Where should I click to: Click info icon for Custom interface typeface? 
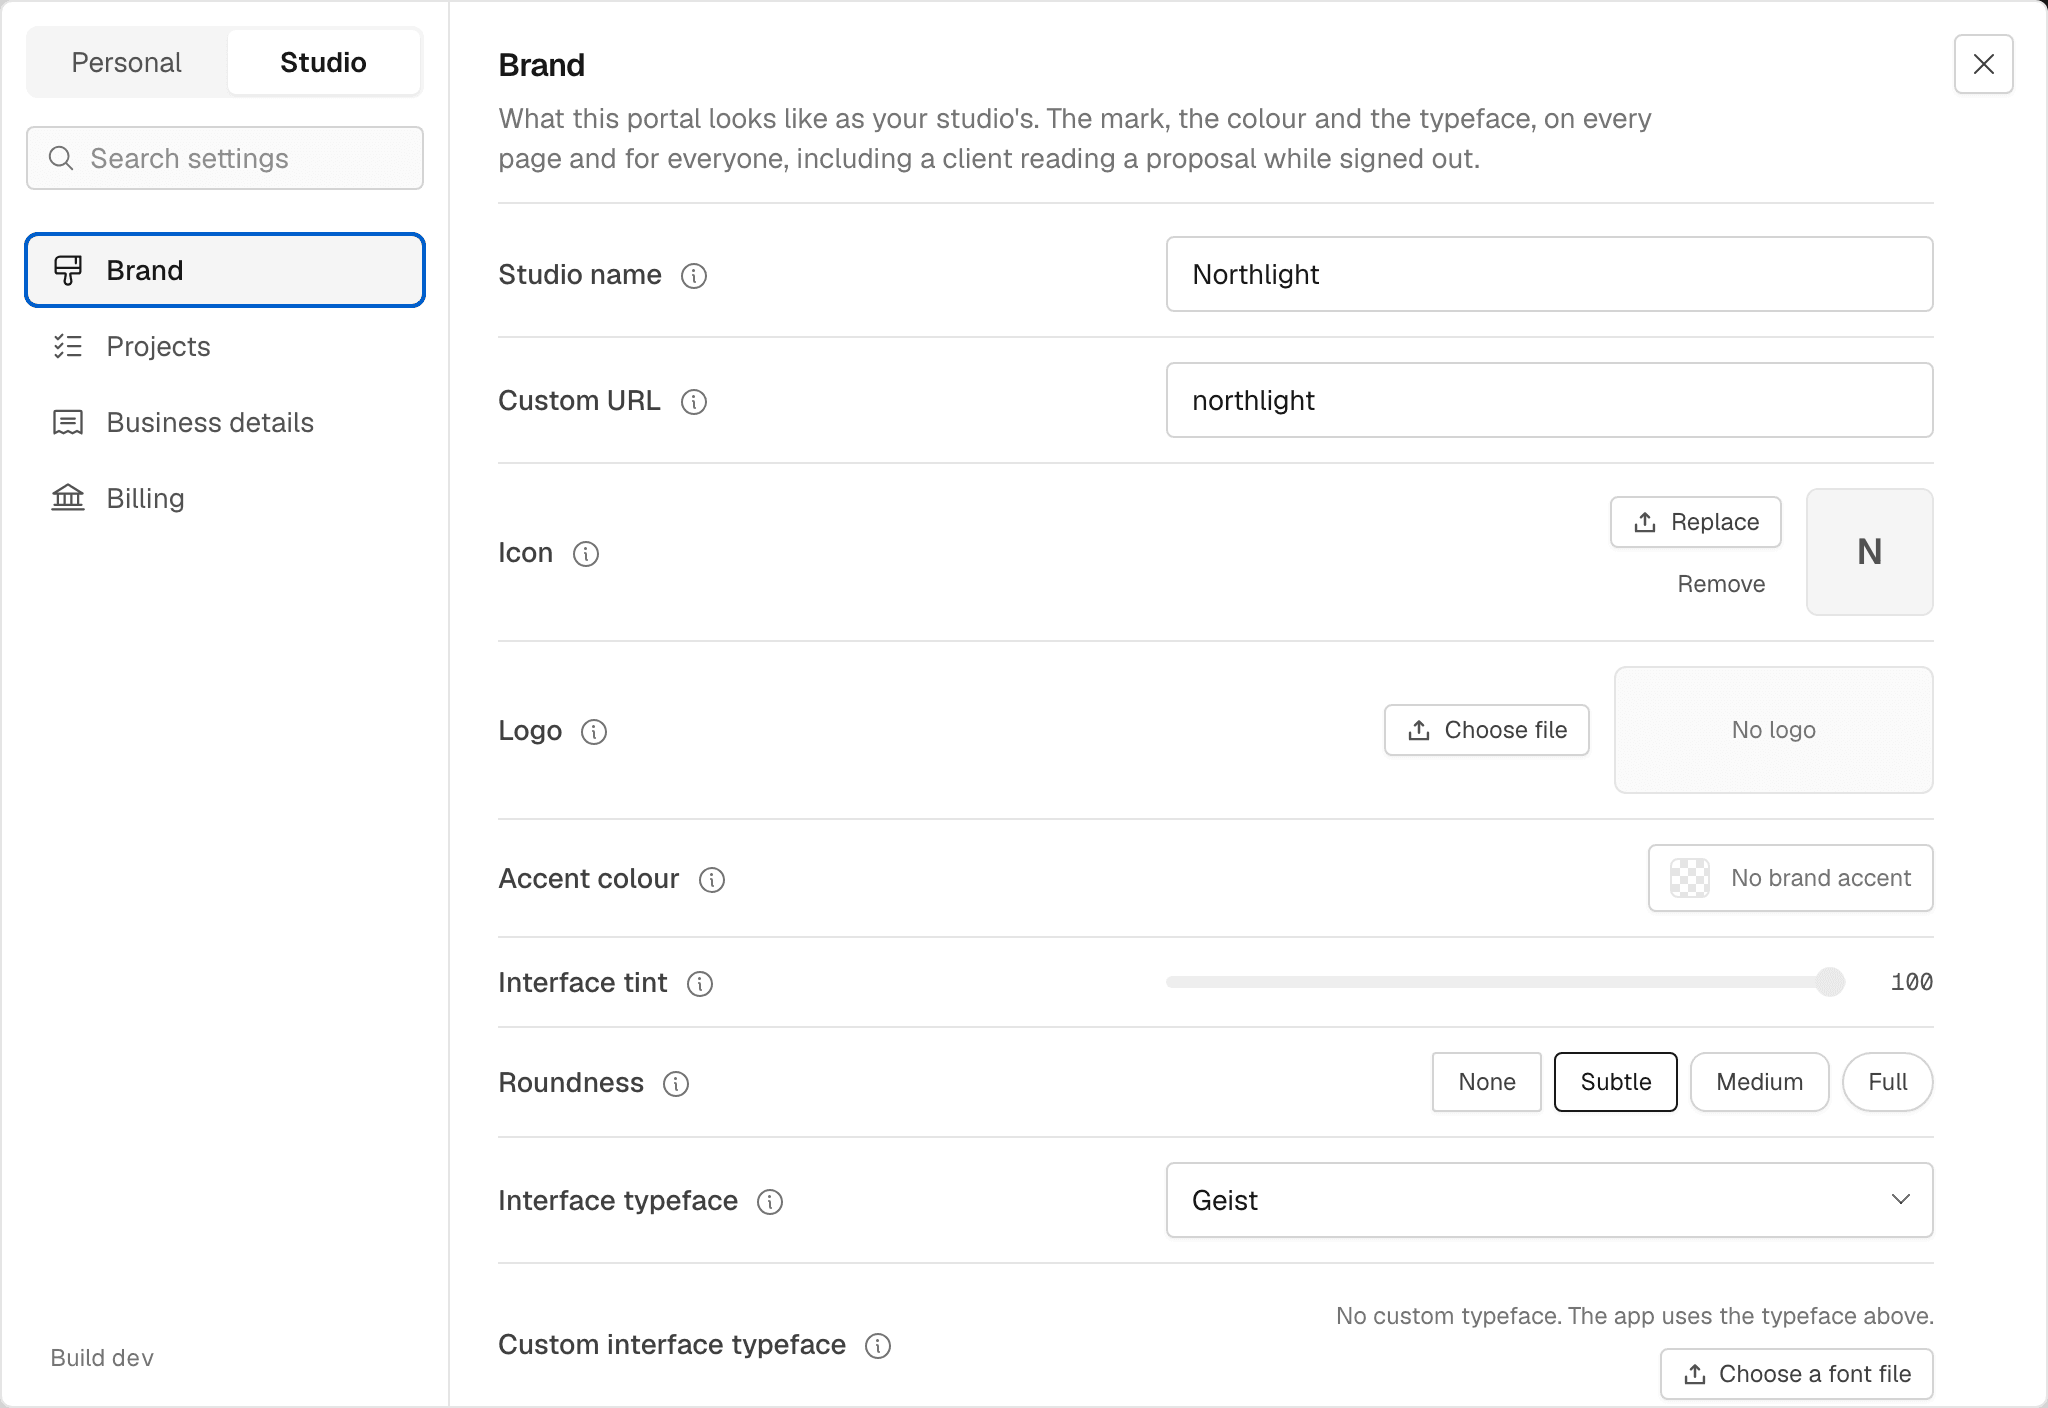(x=878, y=1345)
